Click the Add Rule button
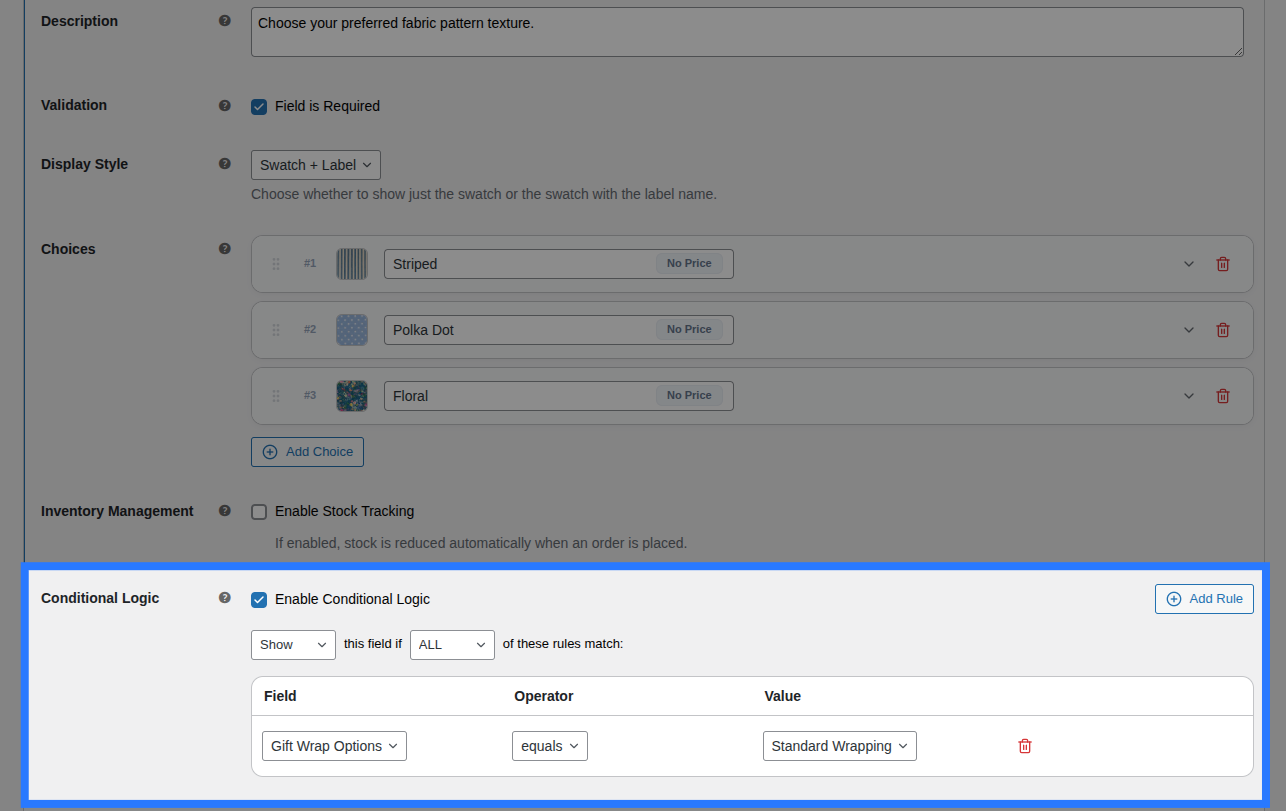1286x811 pixels. (1204, 599)
